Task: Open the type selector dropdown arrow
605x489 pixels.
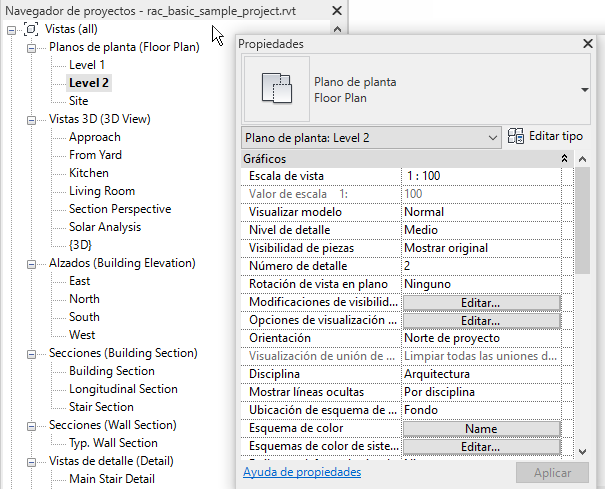Action: (584, 89)
